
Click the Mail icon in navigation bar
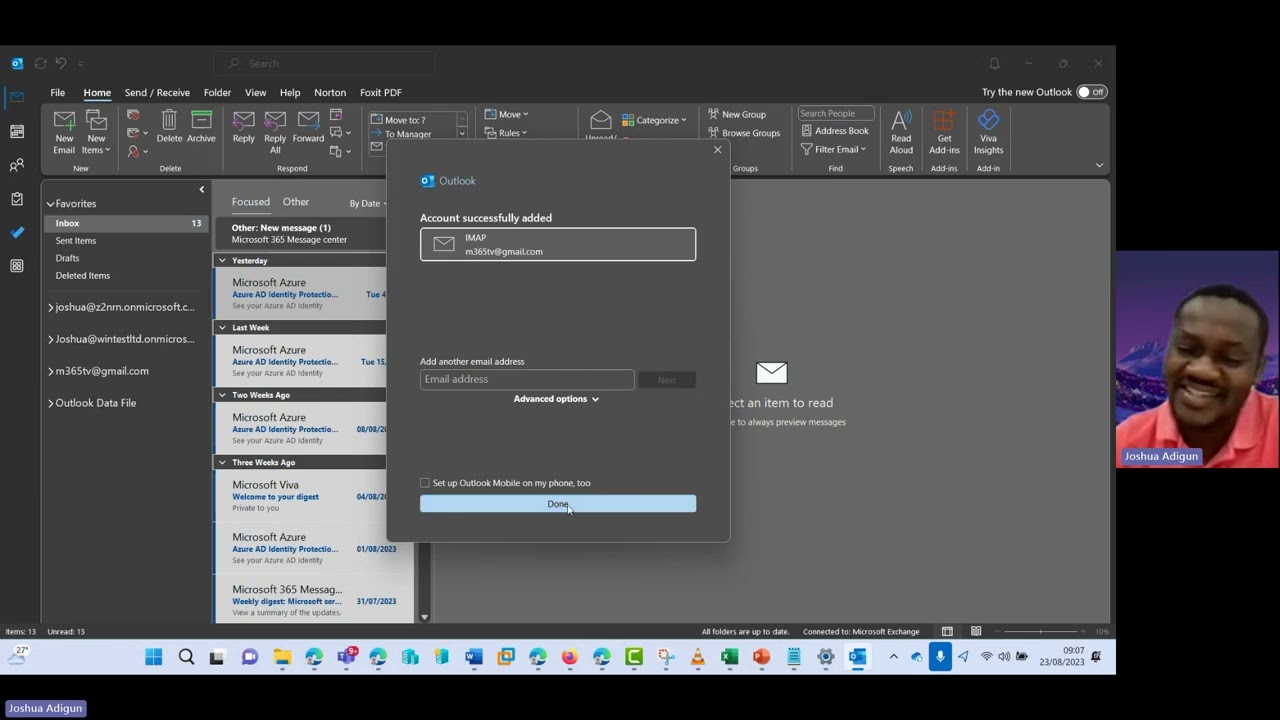17,97
